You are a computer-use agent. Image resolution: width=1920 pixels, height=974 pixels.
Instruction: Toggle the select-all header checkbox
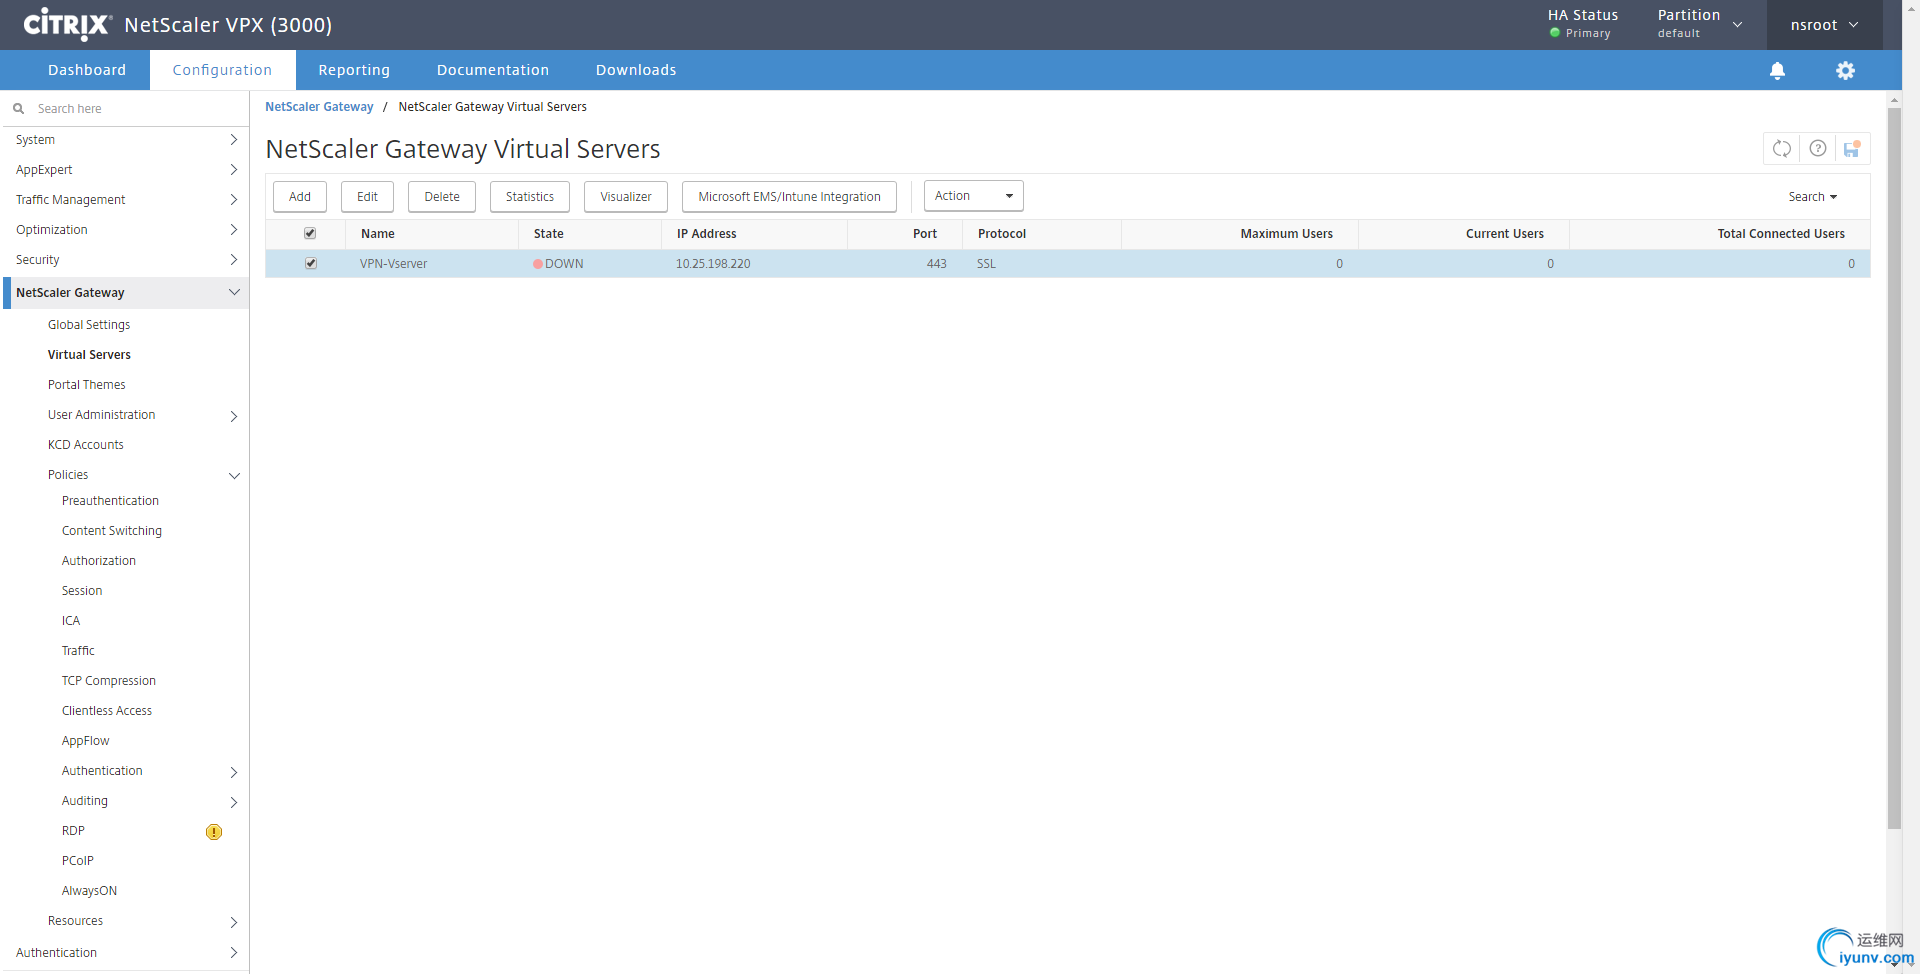(x=310, y=233)
